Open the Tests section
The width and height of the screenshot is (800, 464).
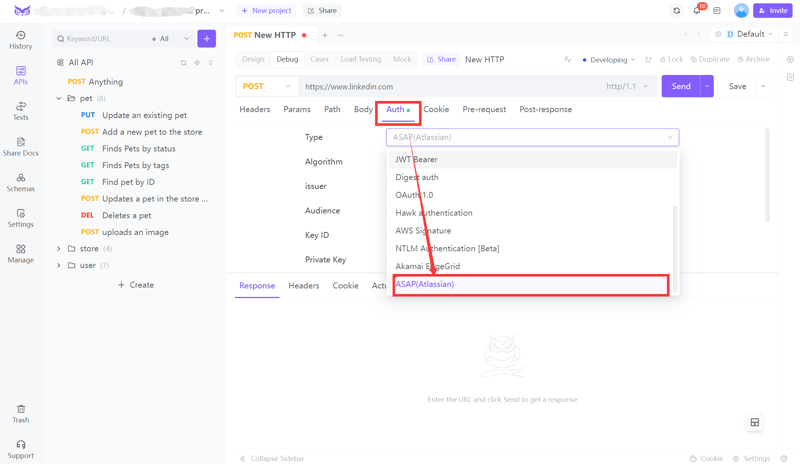point(20,111)
